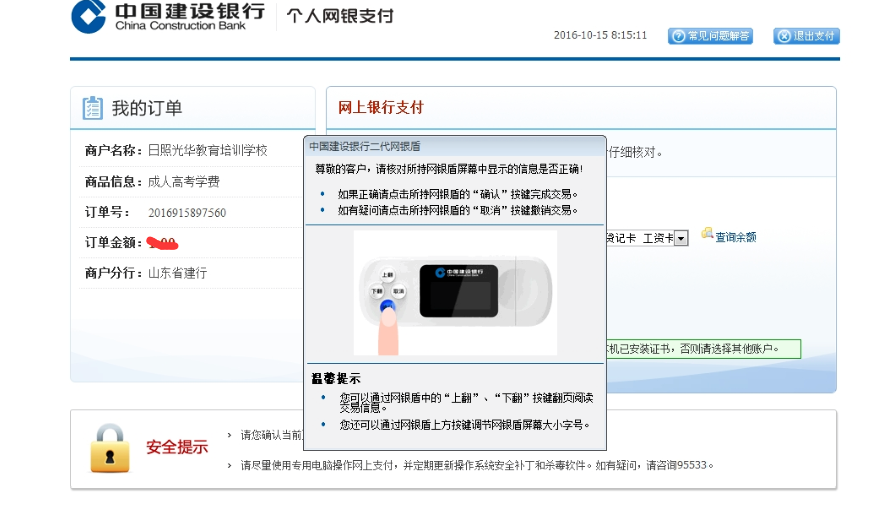This screenshot has width=891, height=511.
Task: Click the security tip mentioning 95533
Action: coord(477,466)
